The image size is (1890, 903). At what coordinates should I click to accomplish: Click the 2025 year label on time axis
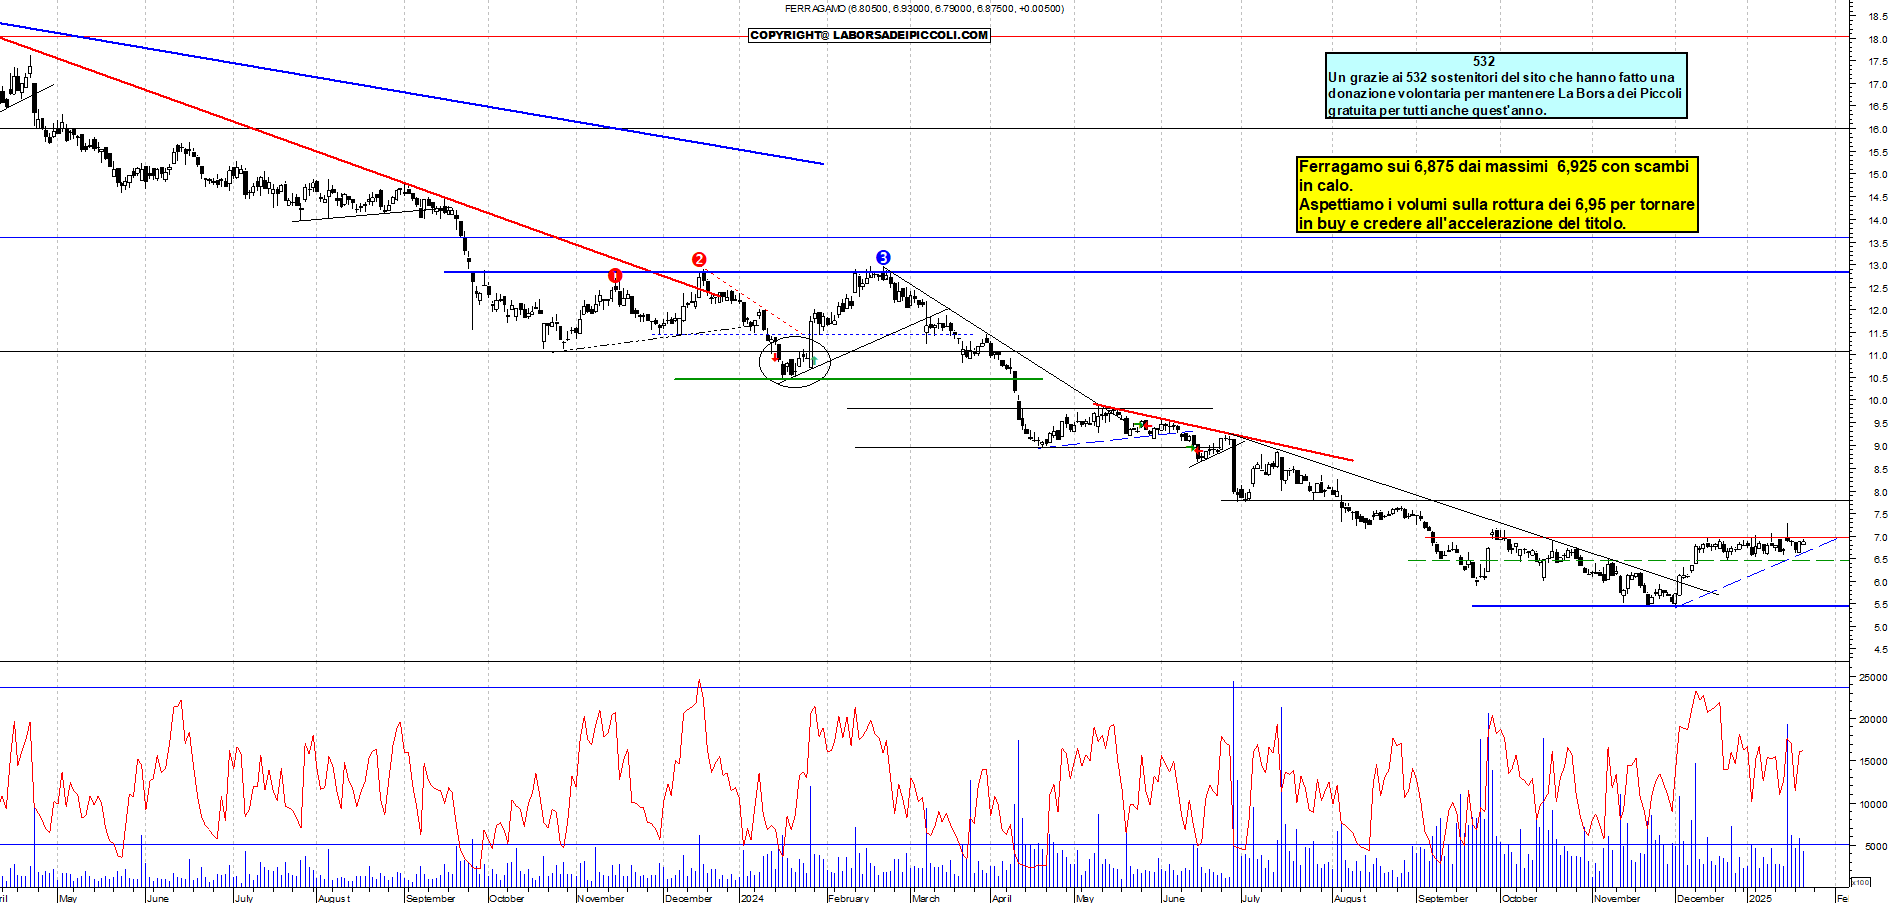coord(1760,898)
